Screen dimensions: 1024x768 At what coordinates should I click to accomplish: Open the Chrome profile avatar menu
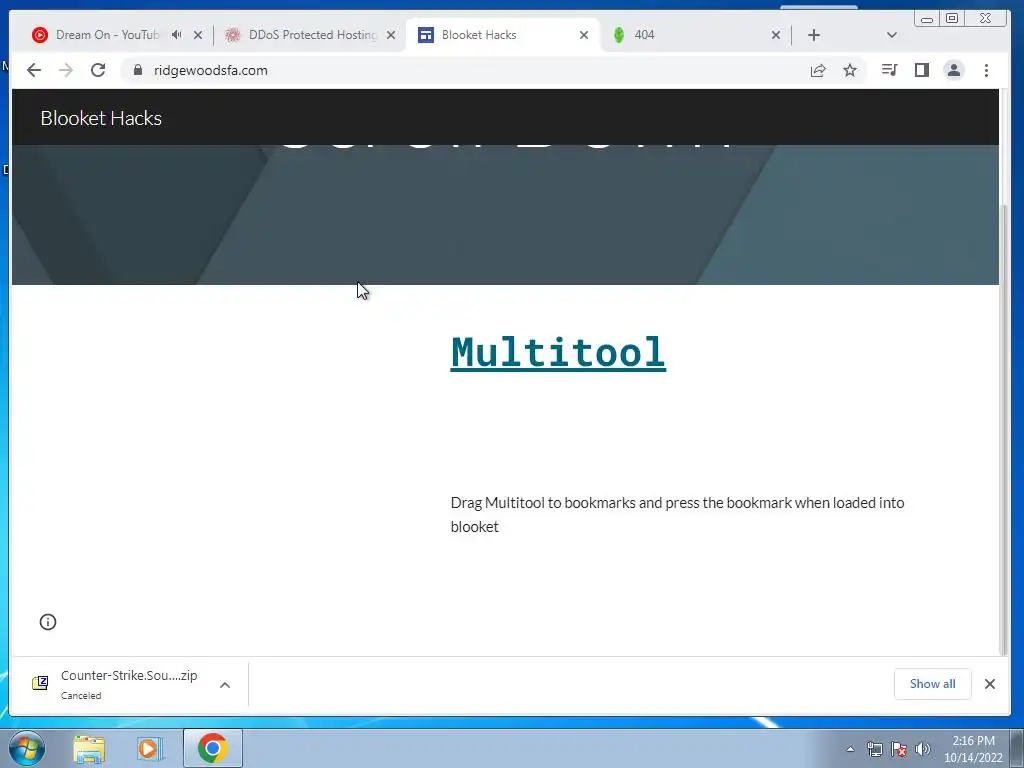(953, 71)
